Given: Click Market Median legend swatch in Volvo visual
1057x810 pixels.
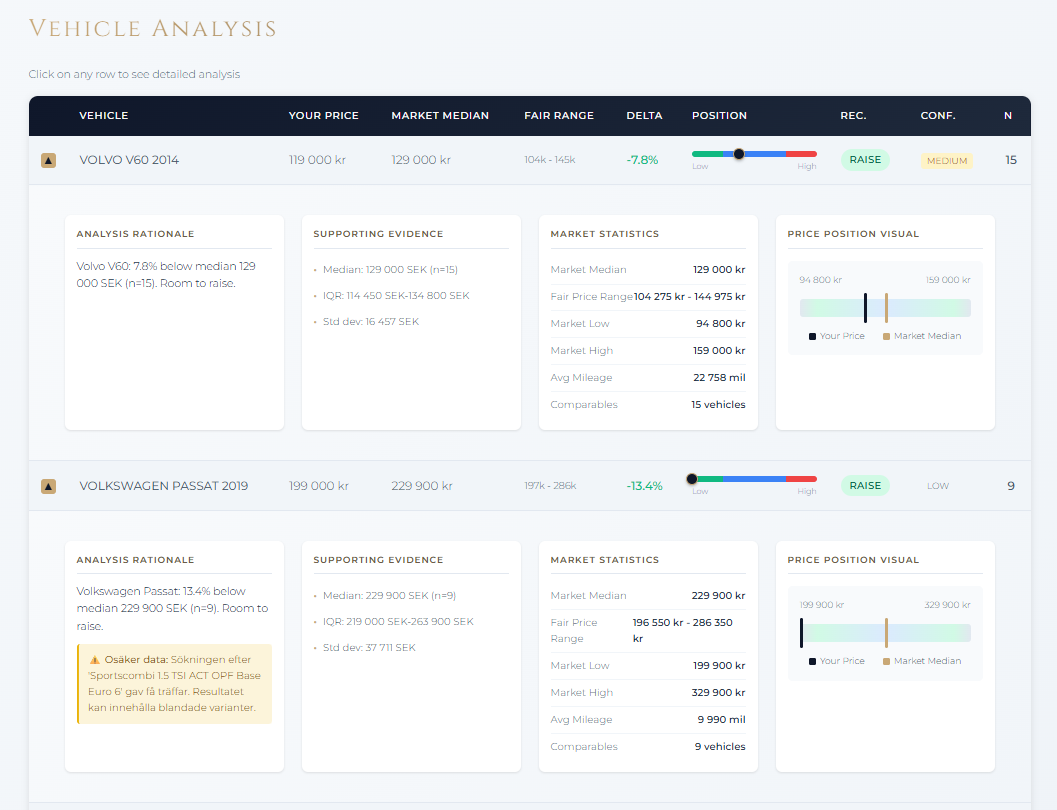Looking at the screenshot, I should pyautogui.click(x=886, y=336).
